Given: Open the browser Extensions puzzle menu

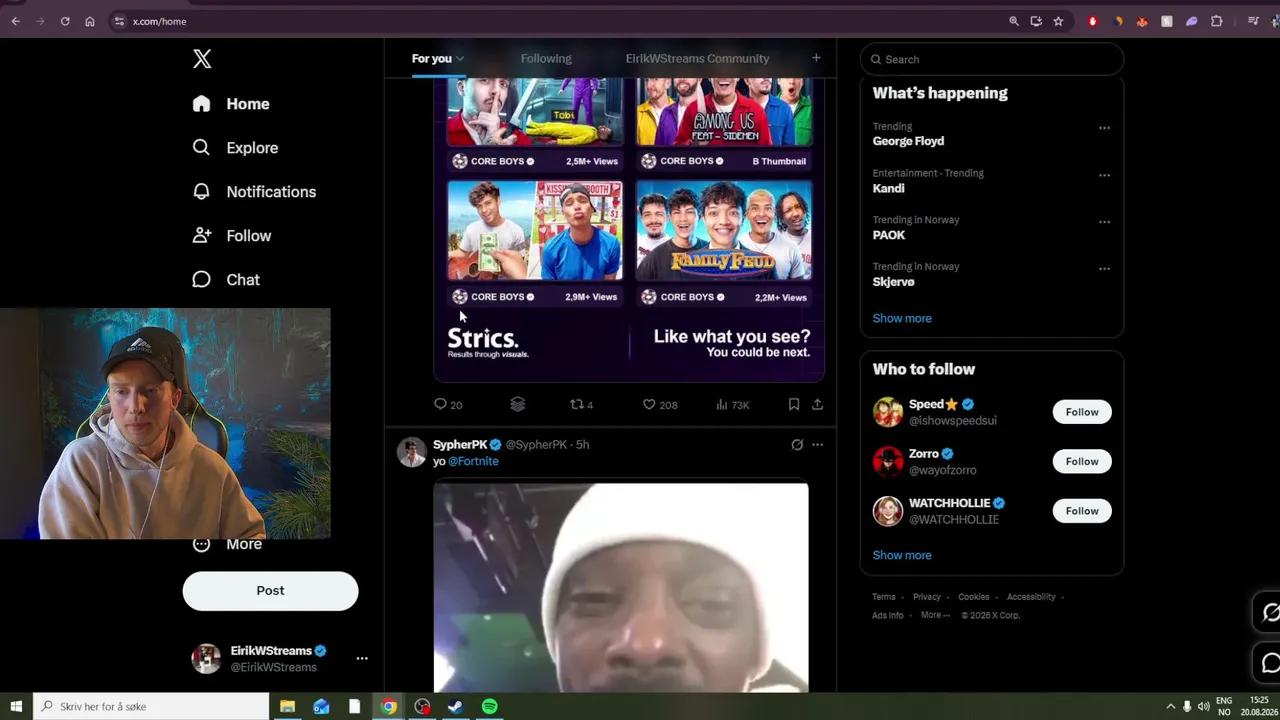Looking at the screenshot, I should coord(1217,21).
